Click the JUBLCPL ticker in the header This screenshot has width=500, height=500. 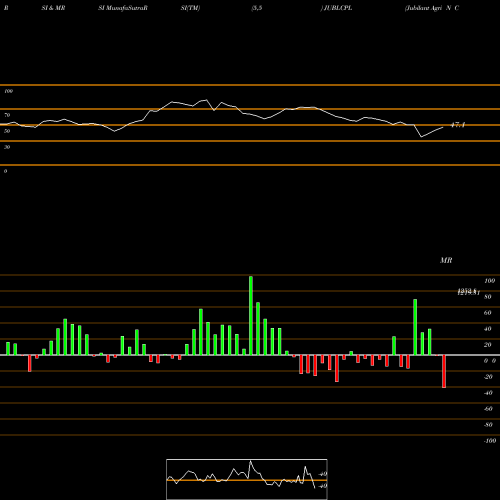pos(338,8)
